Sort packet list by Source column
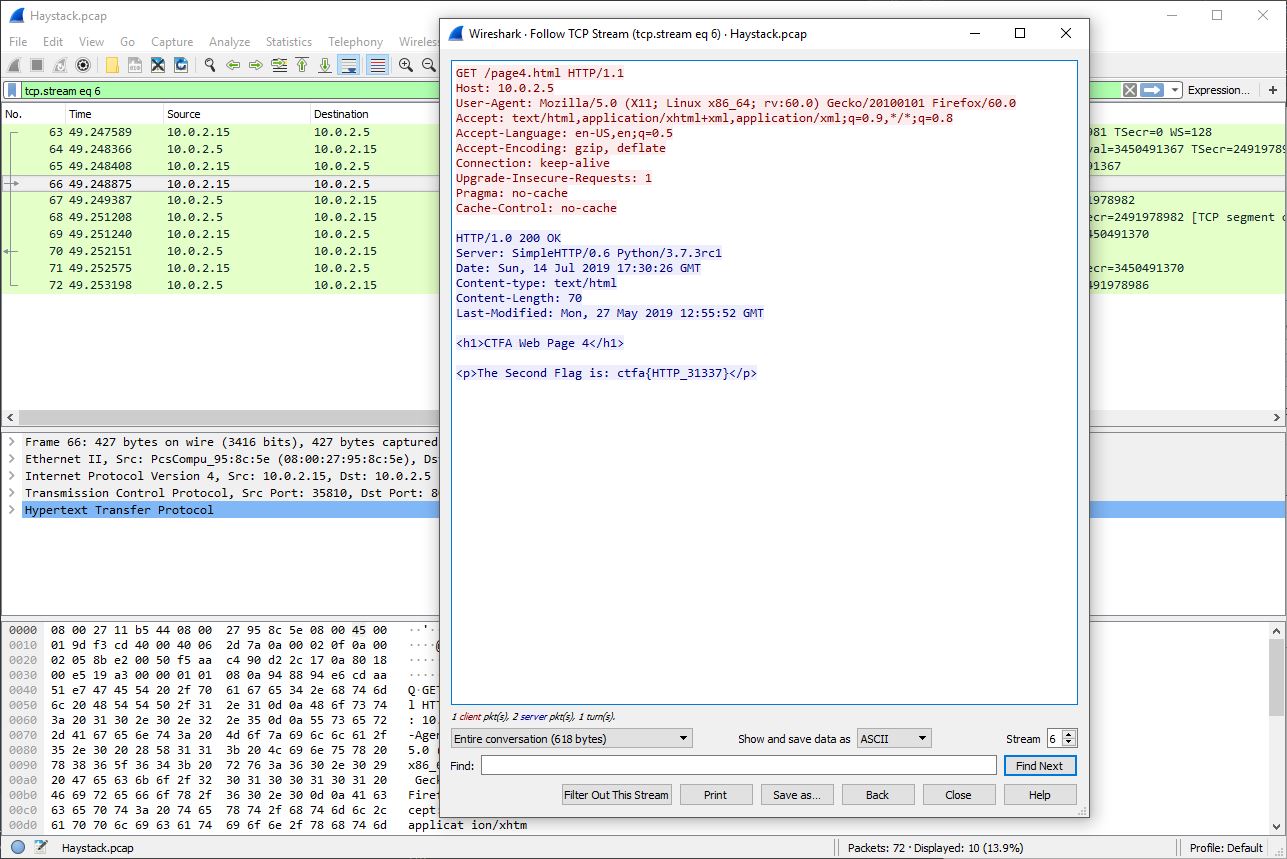1287x859 pixels. pyautogui.click(x=236, y=114)
